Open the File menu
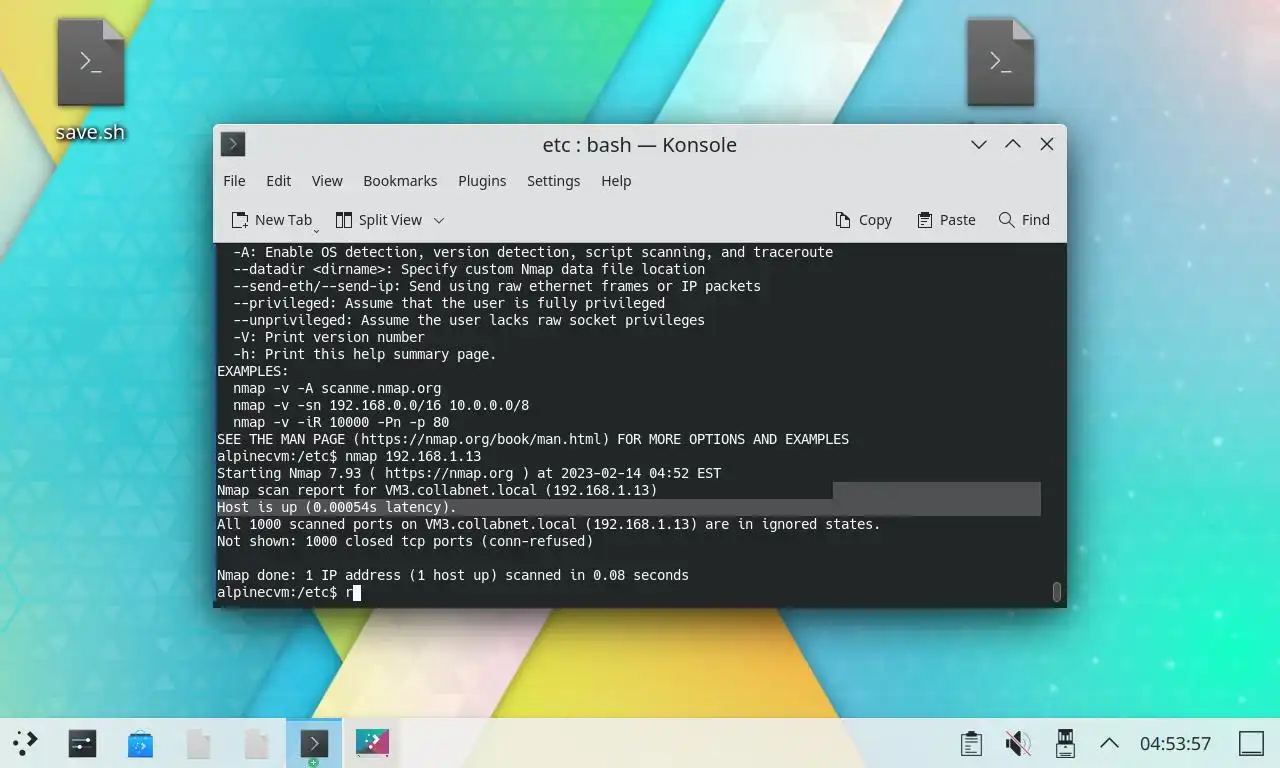 234,181
